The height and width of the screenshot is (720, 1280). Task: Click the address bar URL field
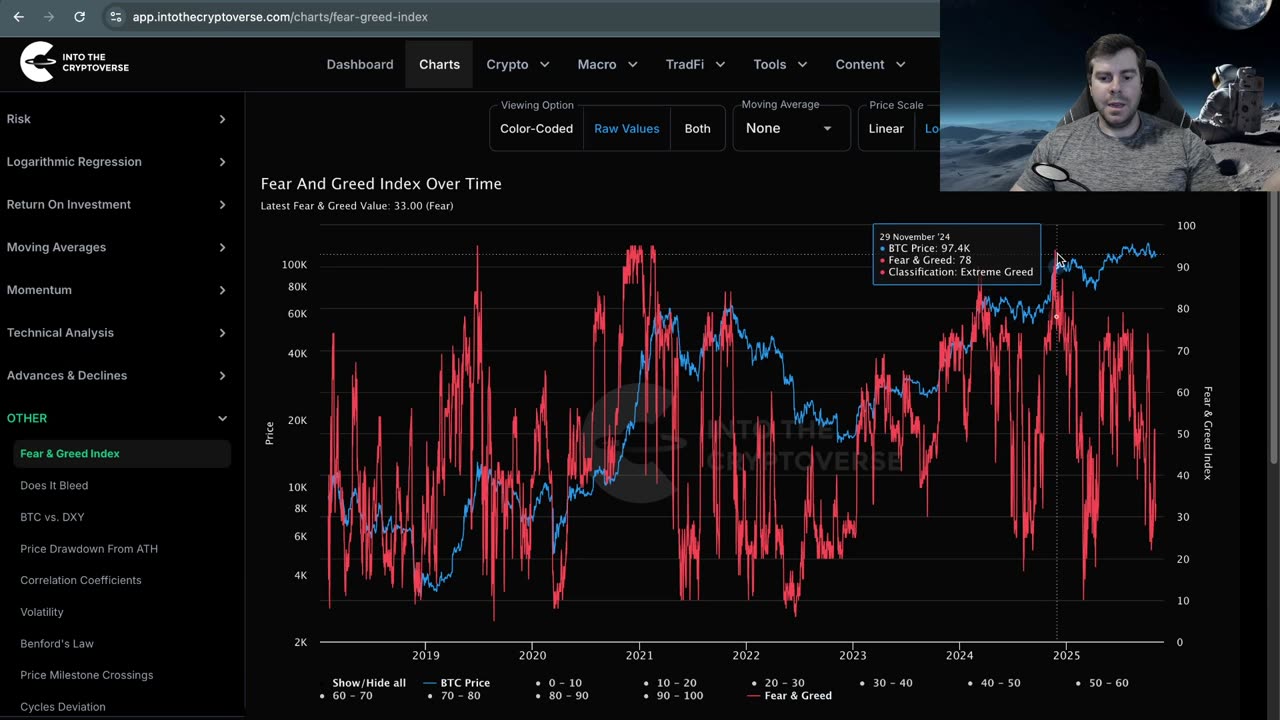280,17
